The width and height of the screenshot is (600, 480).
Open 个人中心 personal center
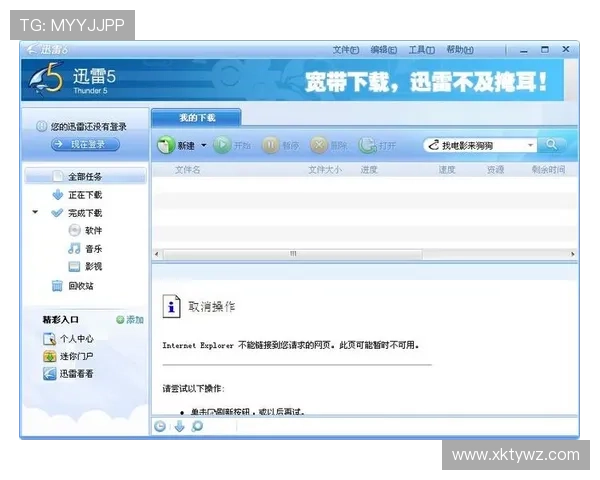tap(68, 339)
